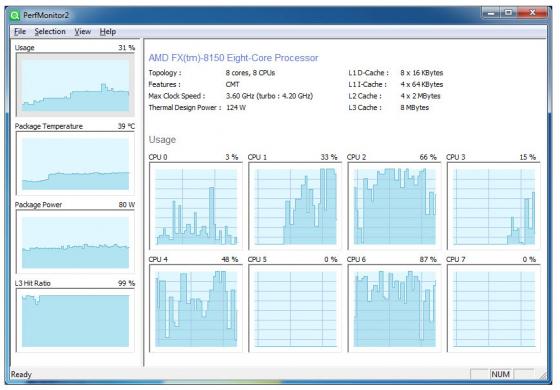Screen dimensions: 560x390
Task: Click the '87 %' CPU 6 usage value
Action: tap(428, 259)
